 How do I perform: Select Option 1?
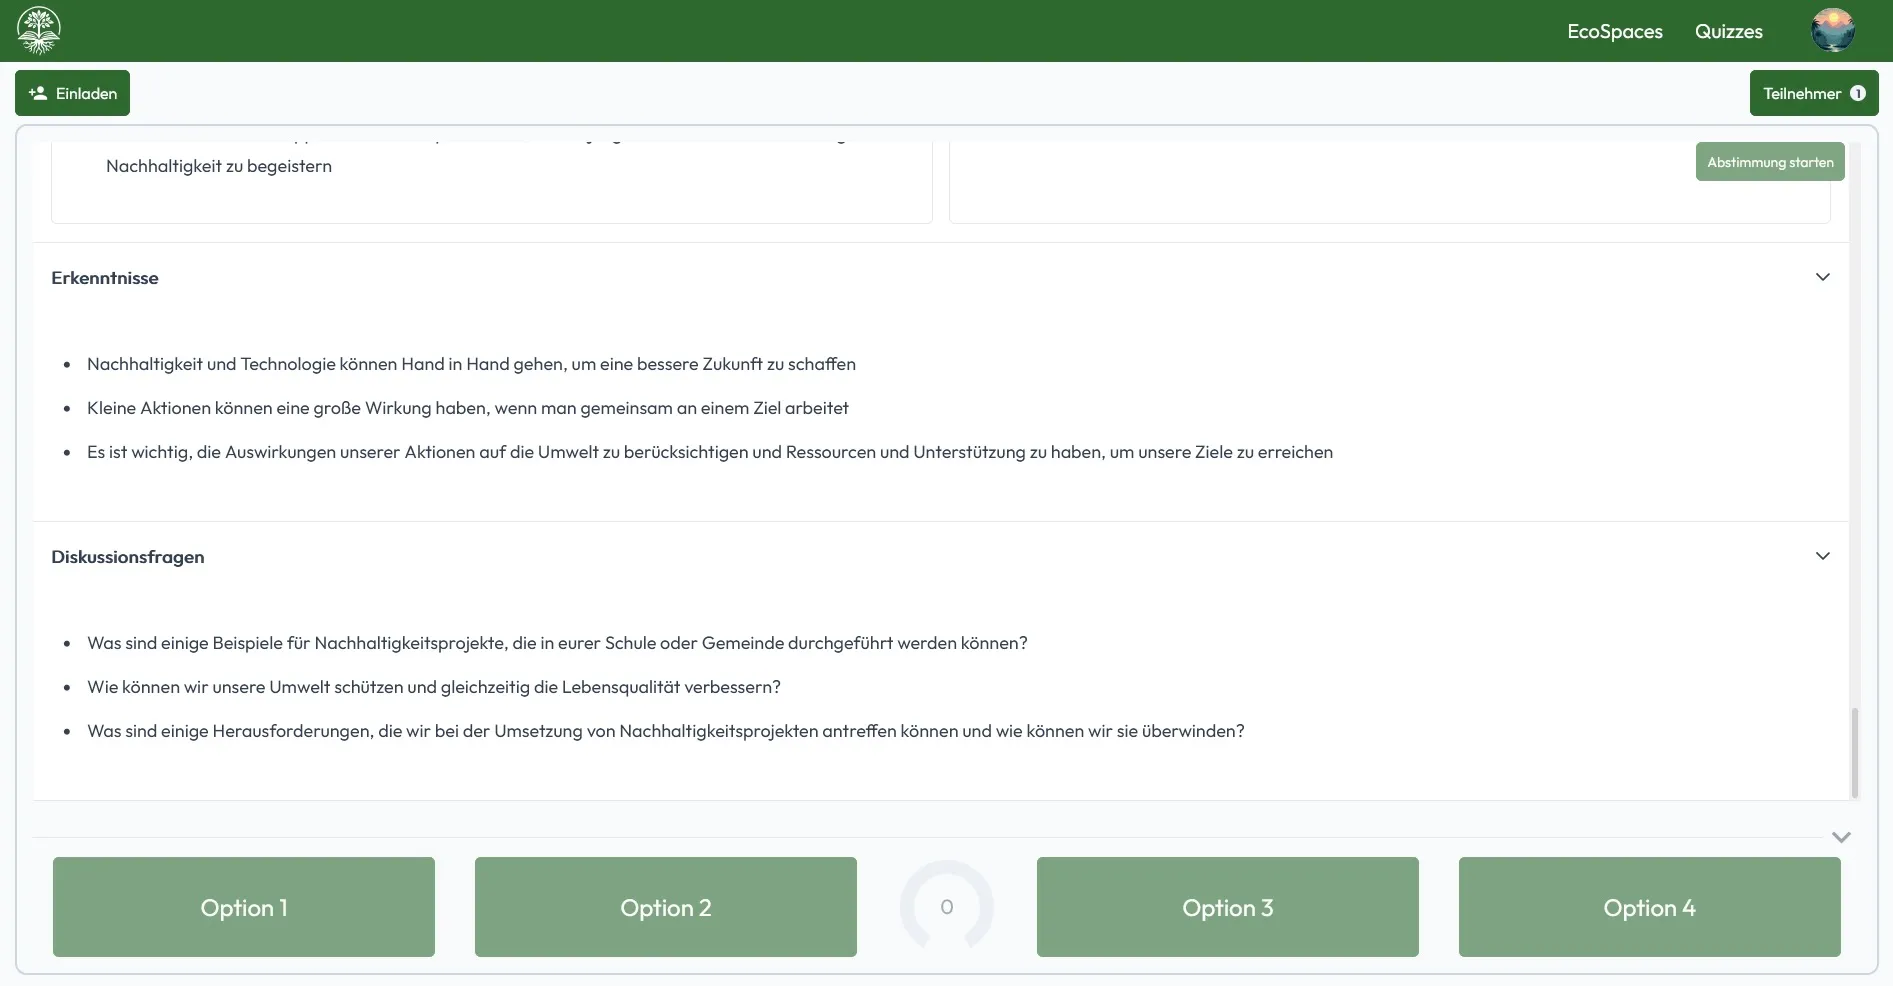(243, 907)
